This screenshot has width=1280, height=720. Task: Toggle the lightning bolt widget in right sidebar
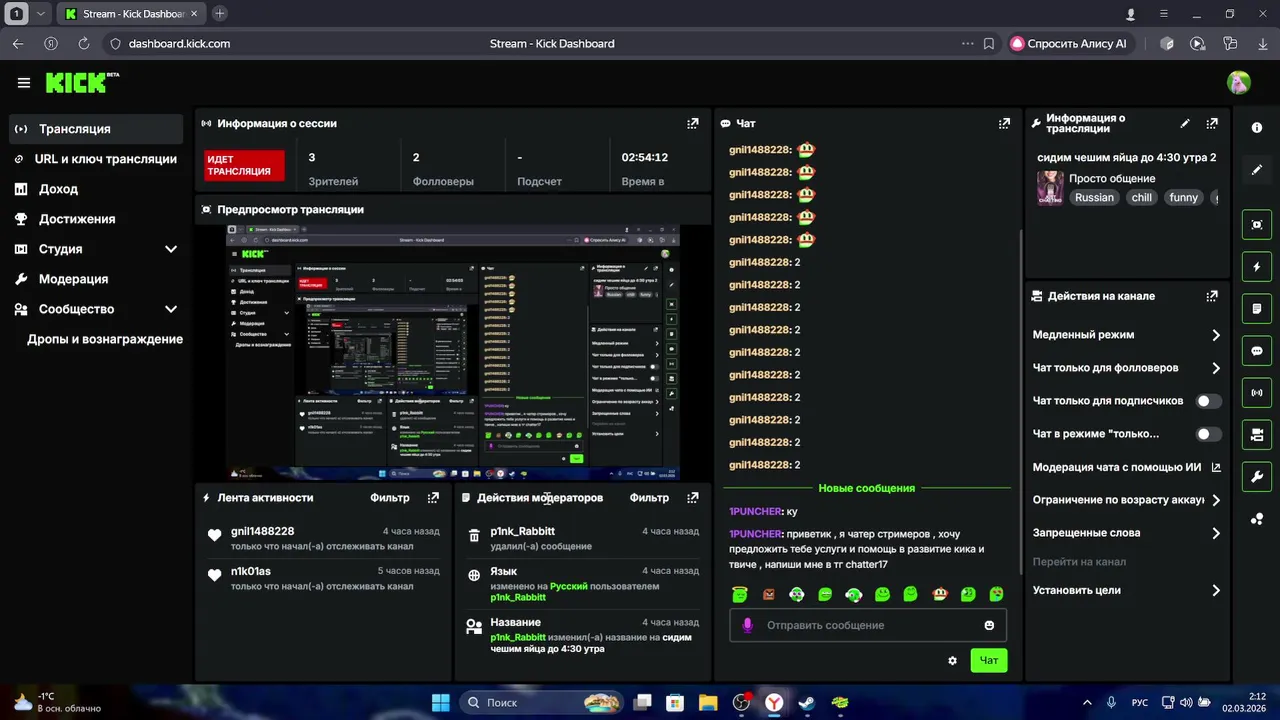[x=1257, y=267]
